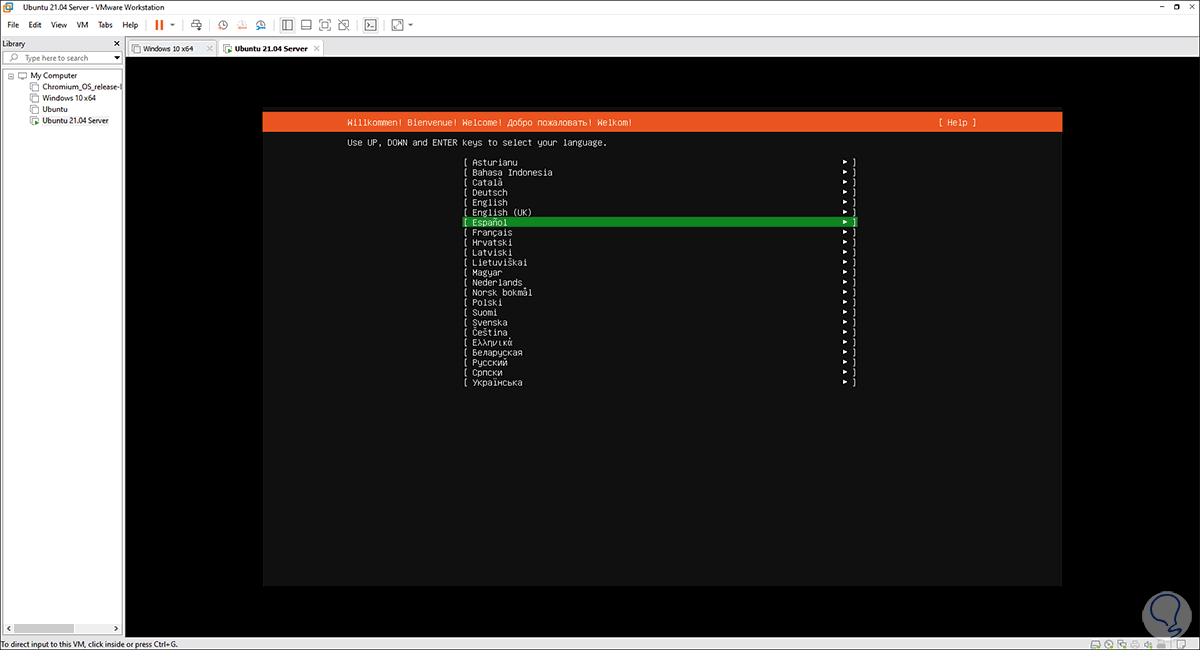The image size is (1200, 650).
Task: Select Deutsch language option
Action: point(660,192)
